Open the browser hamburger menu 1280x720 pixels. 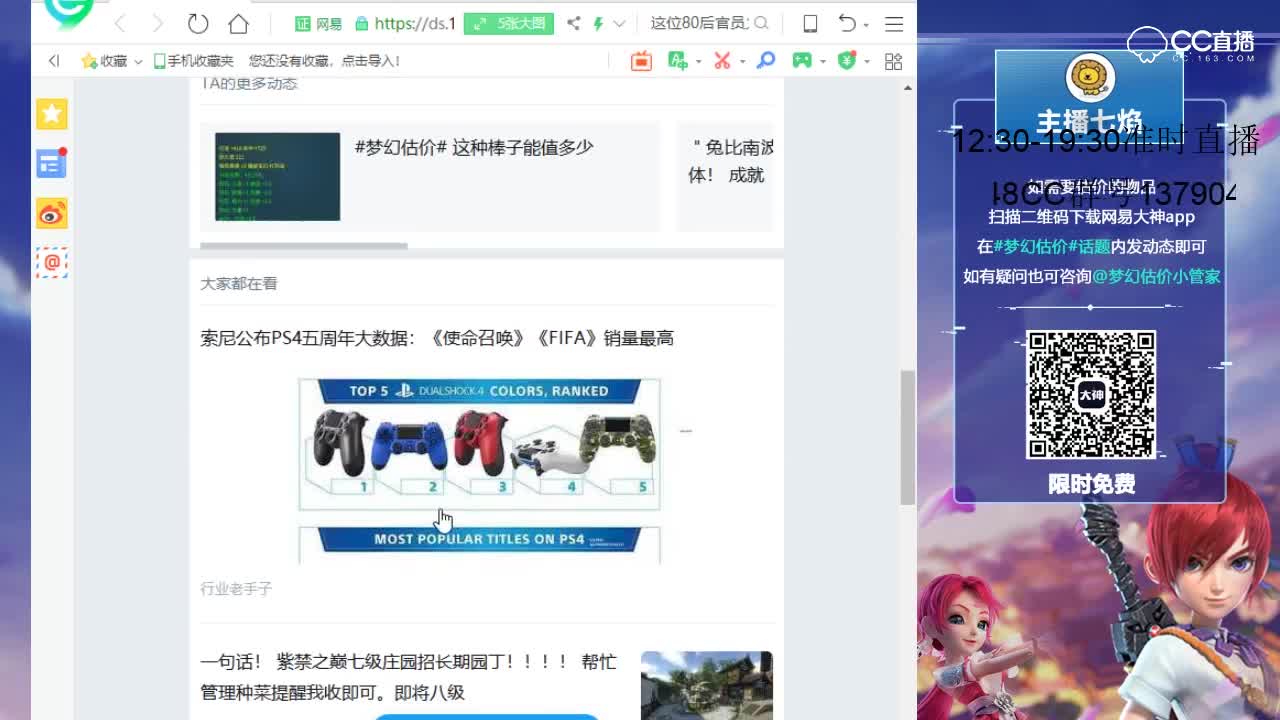(894, 23)
